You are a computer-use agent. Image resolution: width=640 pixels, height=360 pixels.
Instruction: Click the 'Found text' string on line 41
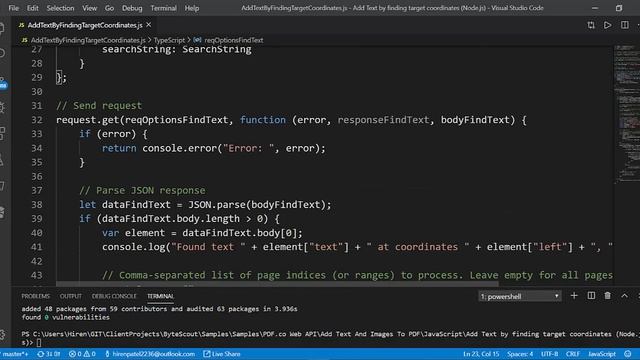pyautogui.click(x=209, y=247)
